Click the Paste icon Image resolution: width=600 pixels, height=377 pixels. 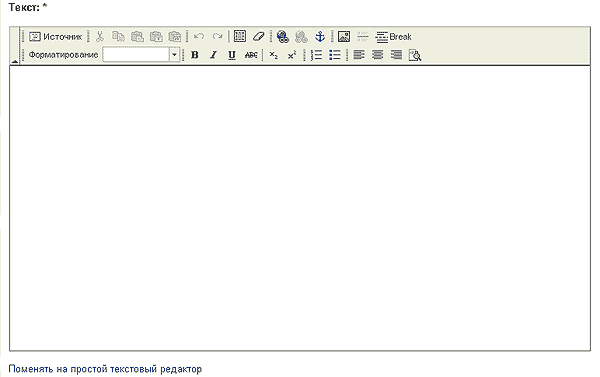click(x=137, y=37)
